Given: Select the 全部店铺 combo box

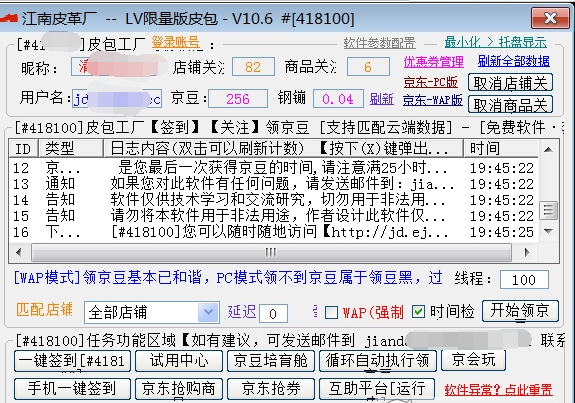Looking at the screenshot, I should click(x=152, y=312).
